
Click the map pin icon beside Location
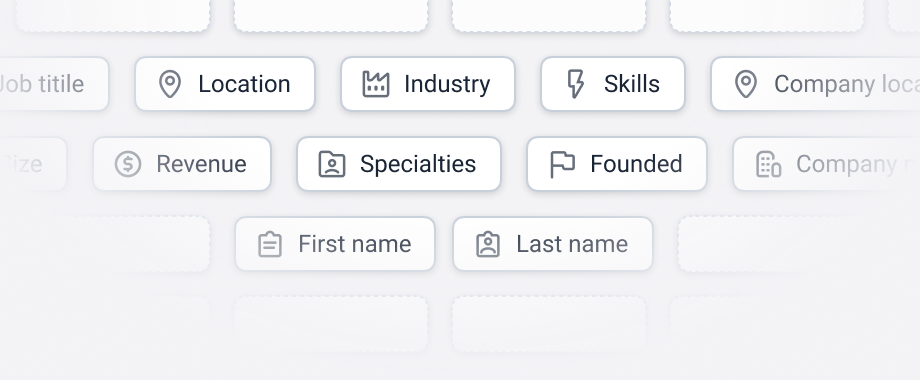(x=170, y=84)
